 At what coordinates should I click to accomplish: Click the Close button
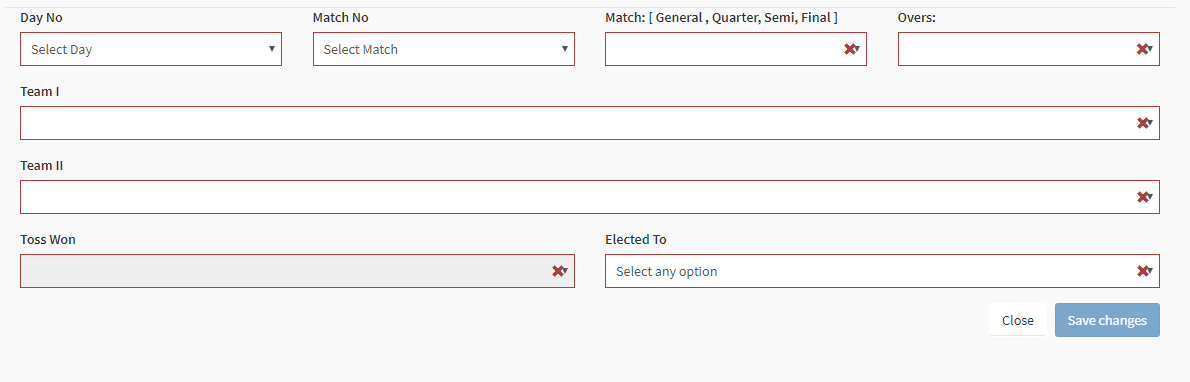coord(1017,320)
